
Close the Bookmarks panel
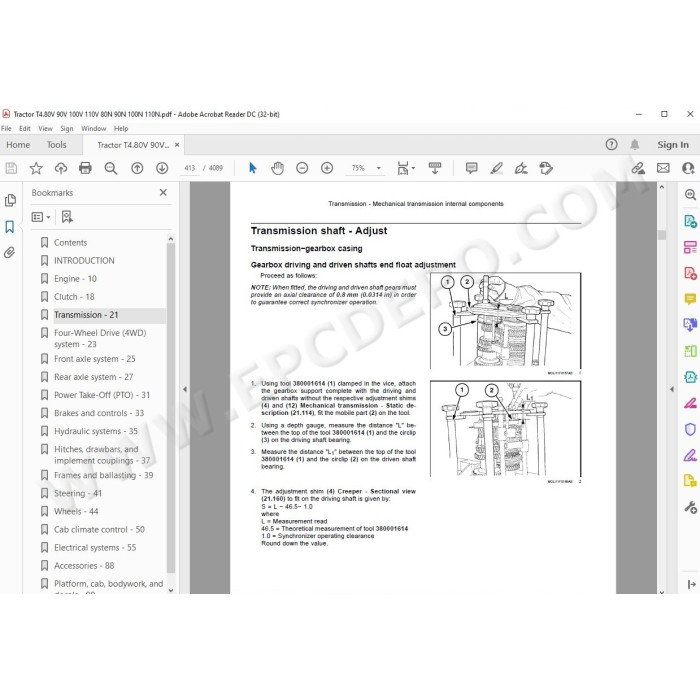pos(163,192)
